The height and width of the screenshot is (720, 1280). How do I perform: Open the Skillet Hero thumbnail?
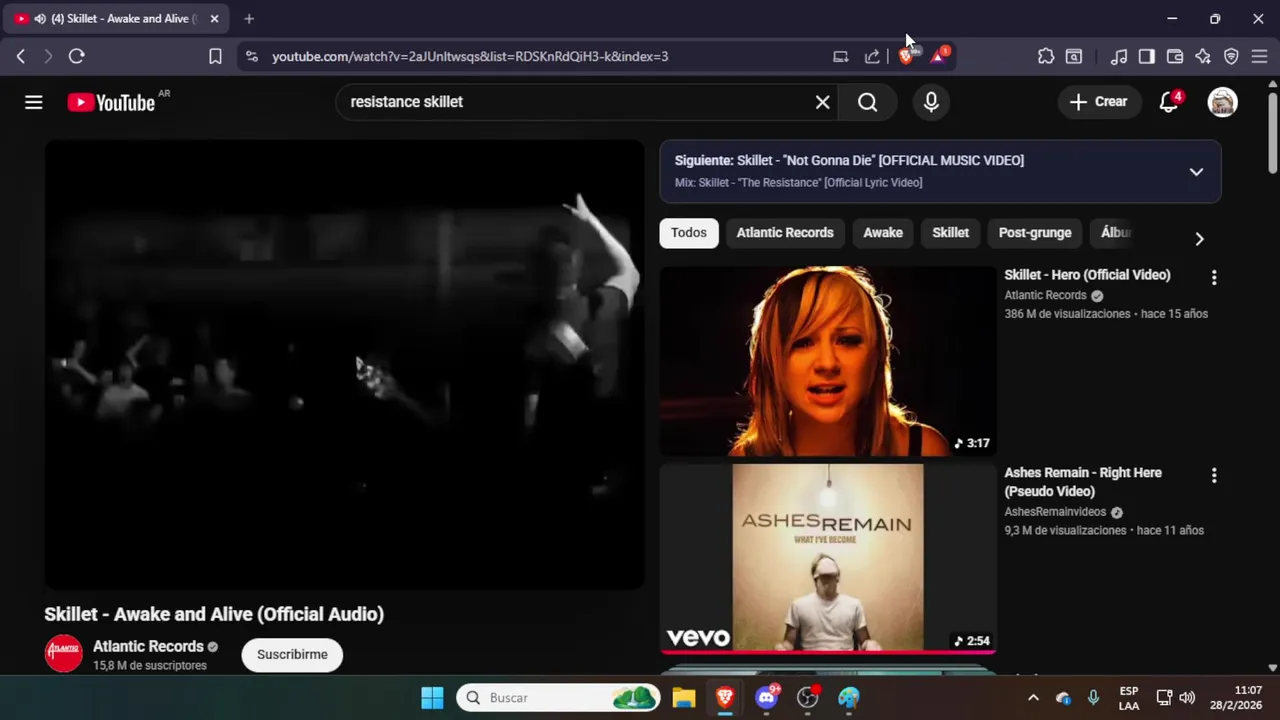click(828, 361)
